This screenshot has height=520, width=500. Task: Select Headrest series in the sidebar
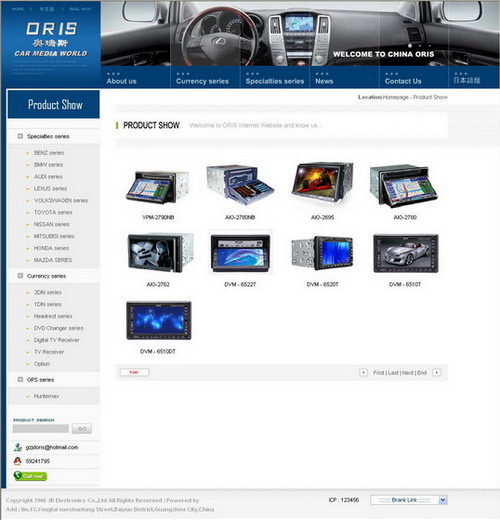[x=53, y=316]
